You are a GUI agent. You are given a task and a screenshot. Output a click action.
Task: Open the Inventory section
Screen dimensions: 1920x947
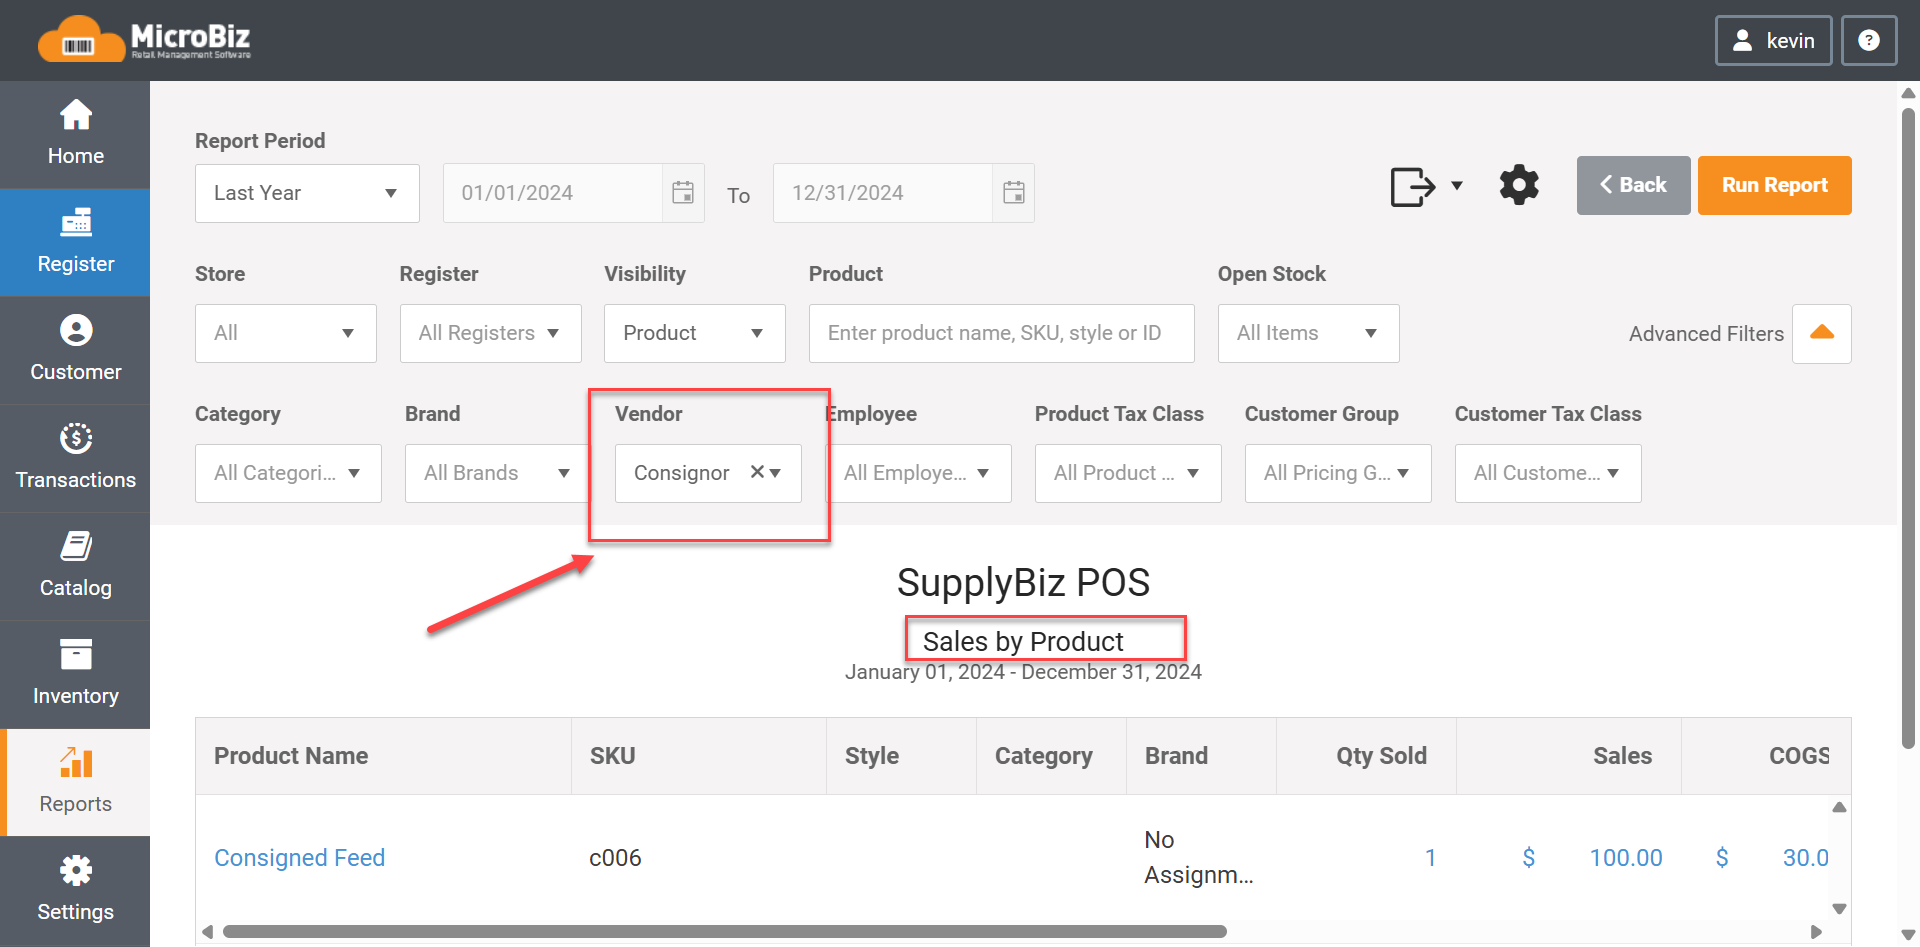click(x=75, y=674)
